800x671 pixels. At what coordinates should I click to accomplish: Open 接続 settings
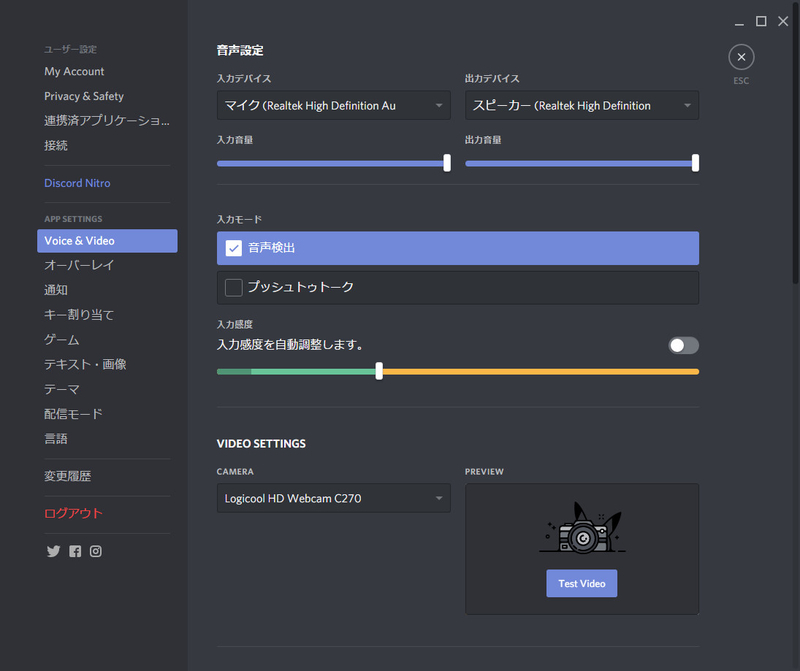56,145
